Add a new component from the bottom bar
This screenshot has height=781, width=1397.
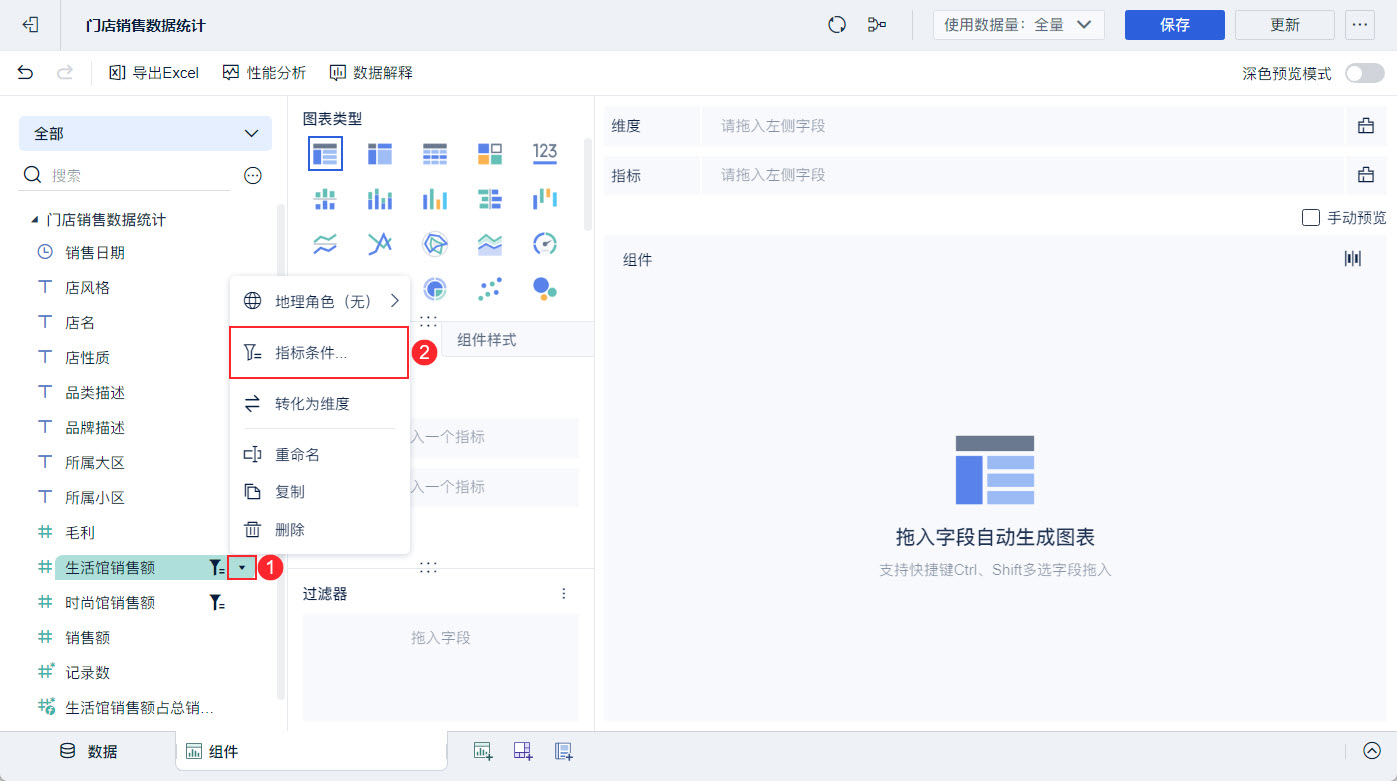pos(483,752)
